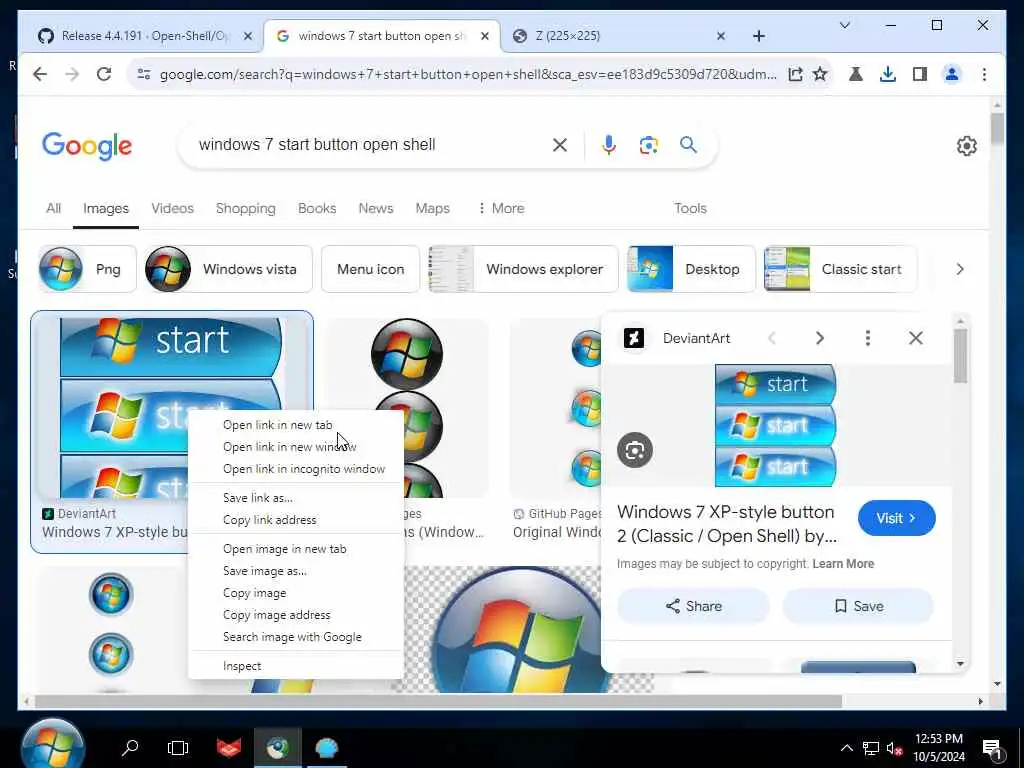
Task: Click Lens icon on preview image
Action: point(635,450)
